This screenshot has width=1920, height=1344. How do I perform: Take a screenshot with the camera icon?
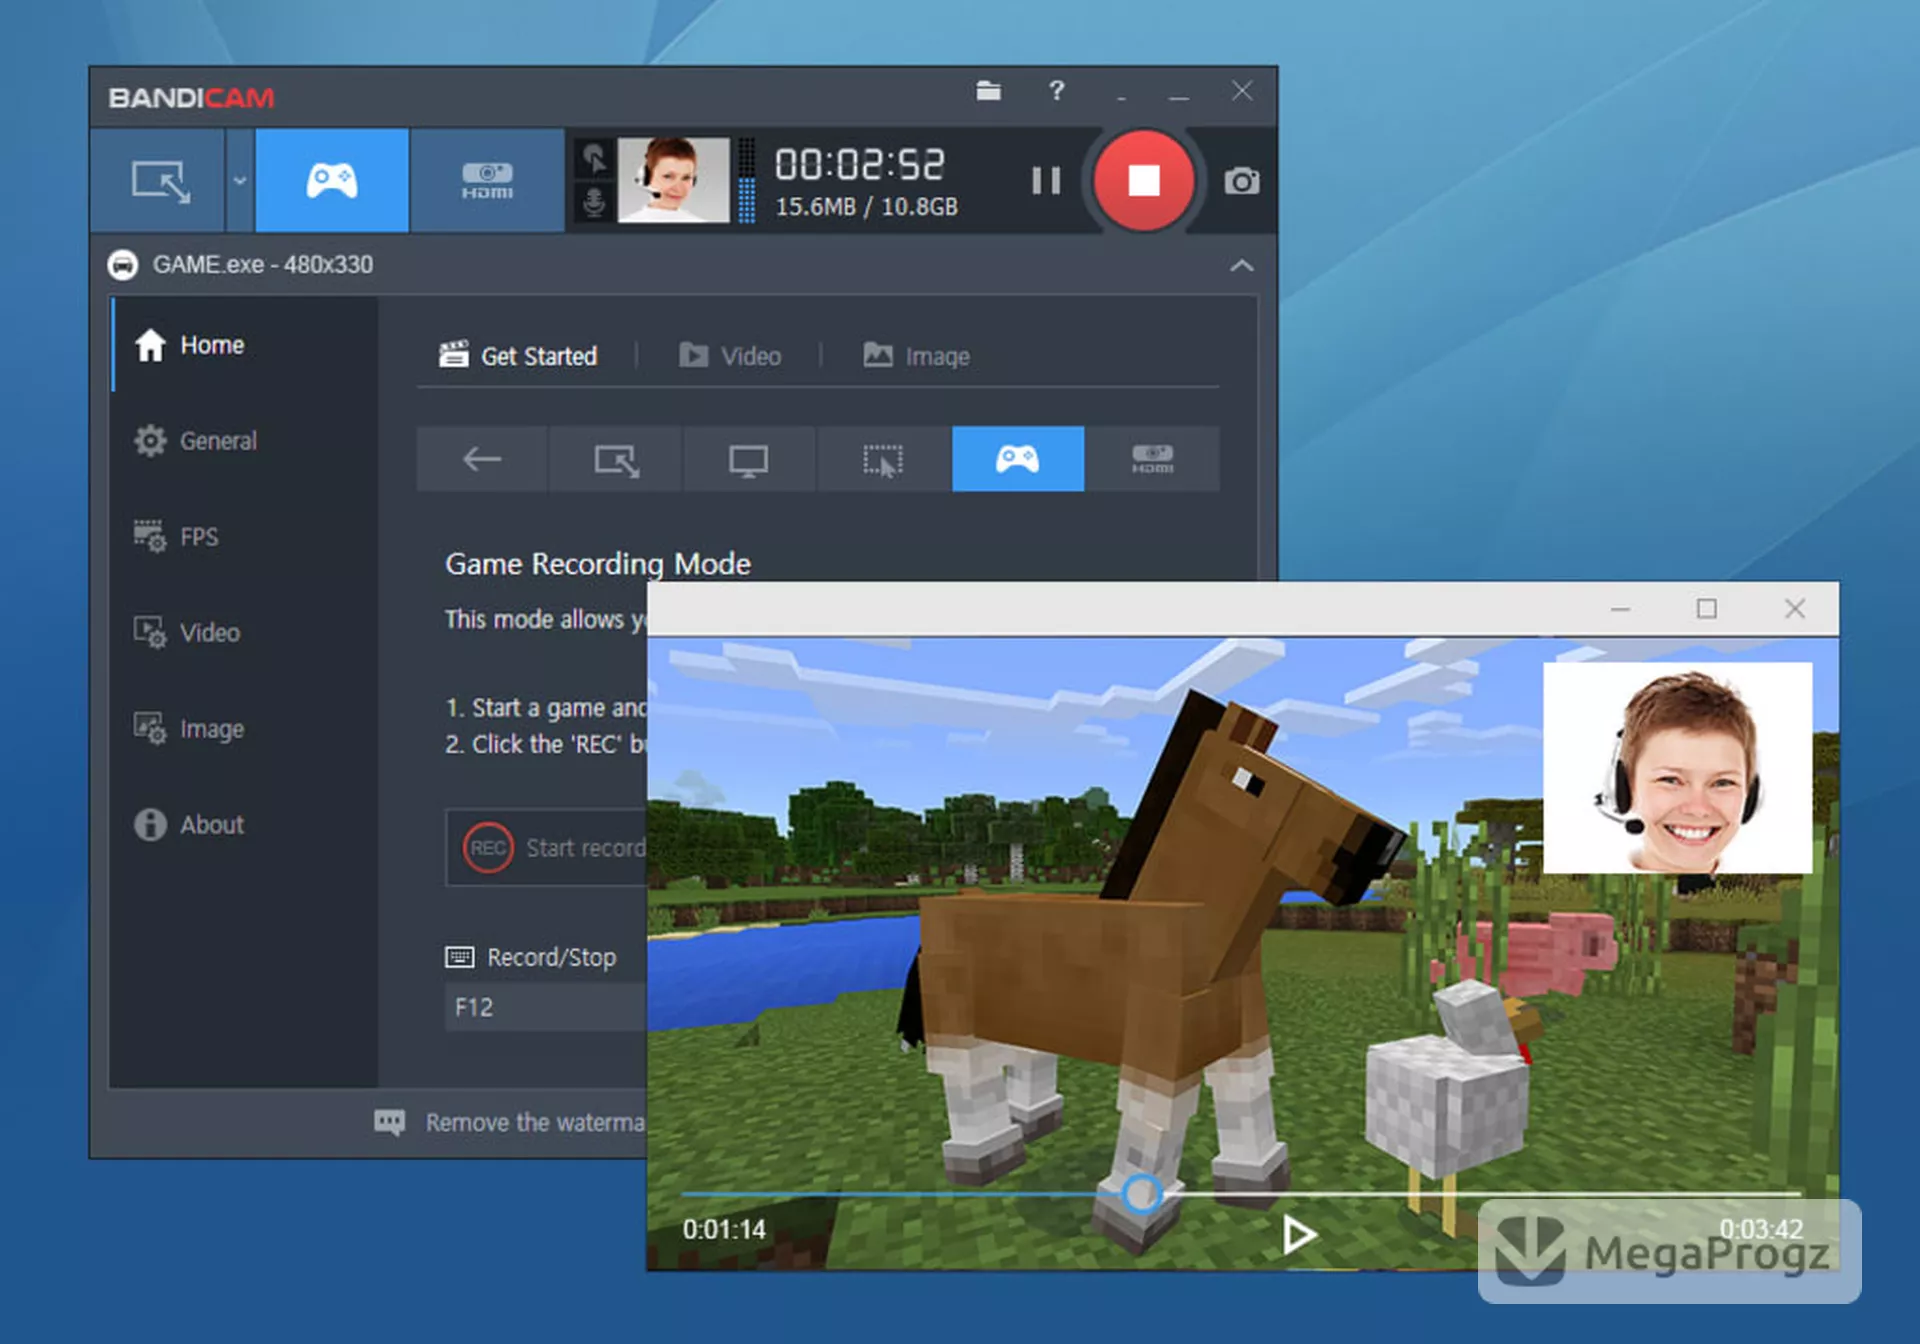click(x=1241, y=181)
